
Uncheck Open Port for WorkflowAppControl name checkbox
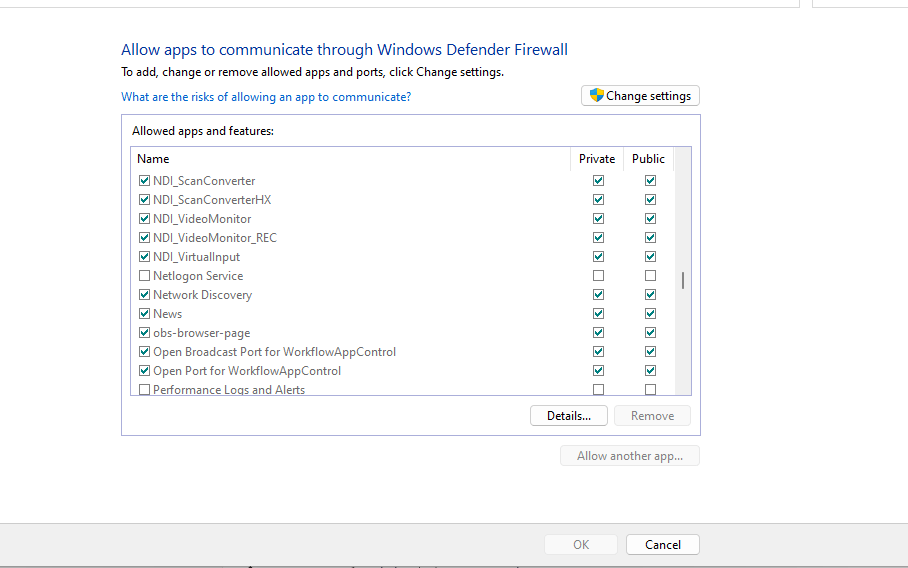tap(144, 371)
